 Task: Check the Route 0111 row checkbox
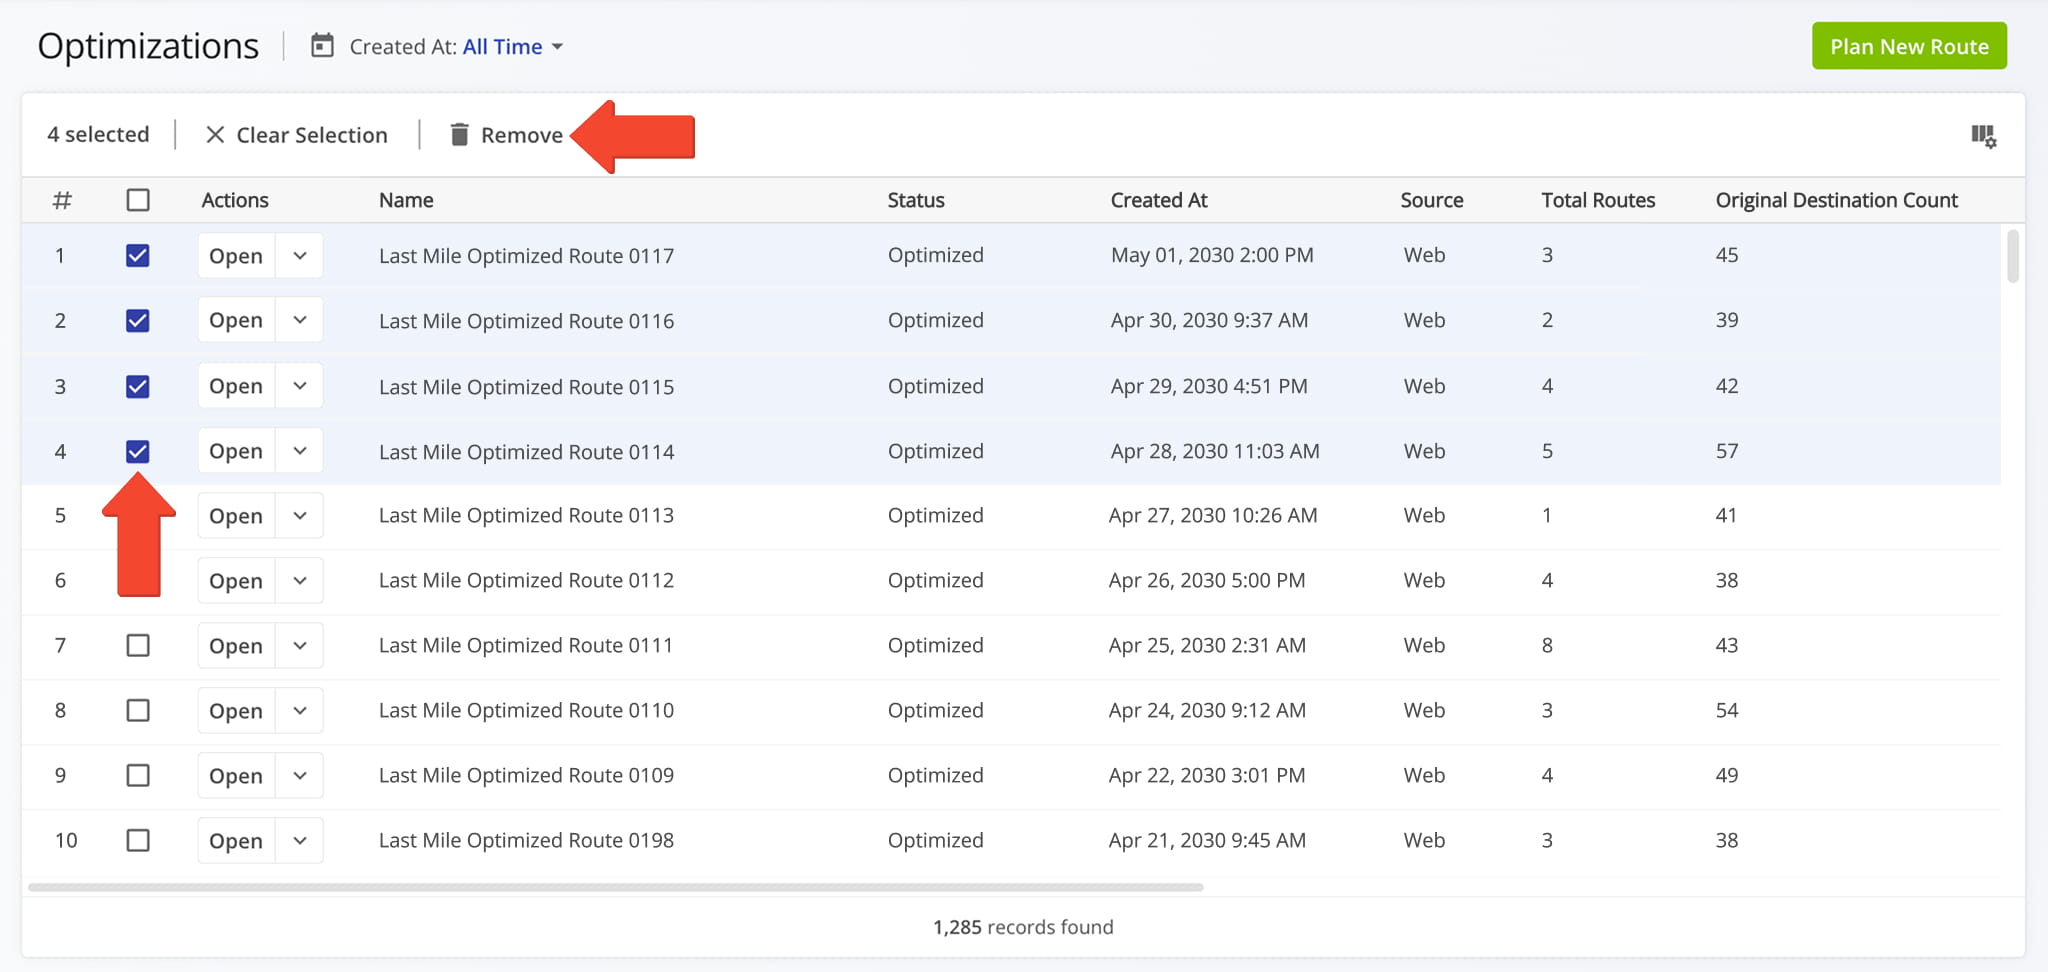coord(138,646)
